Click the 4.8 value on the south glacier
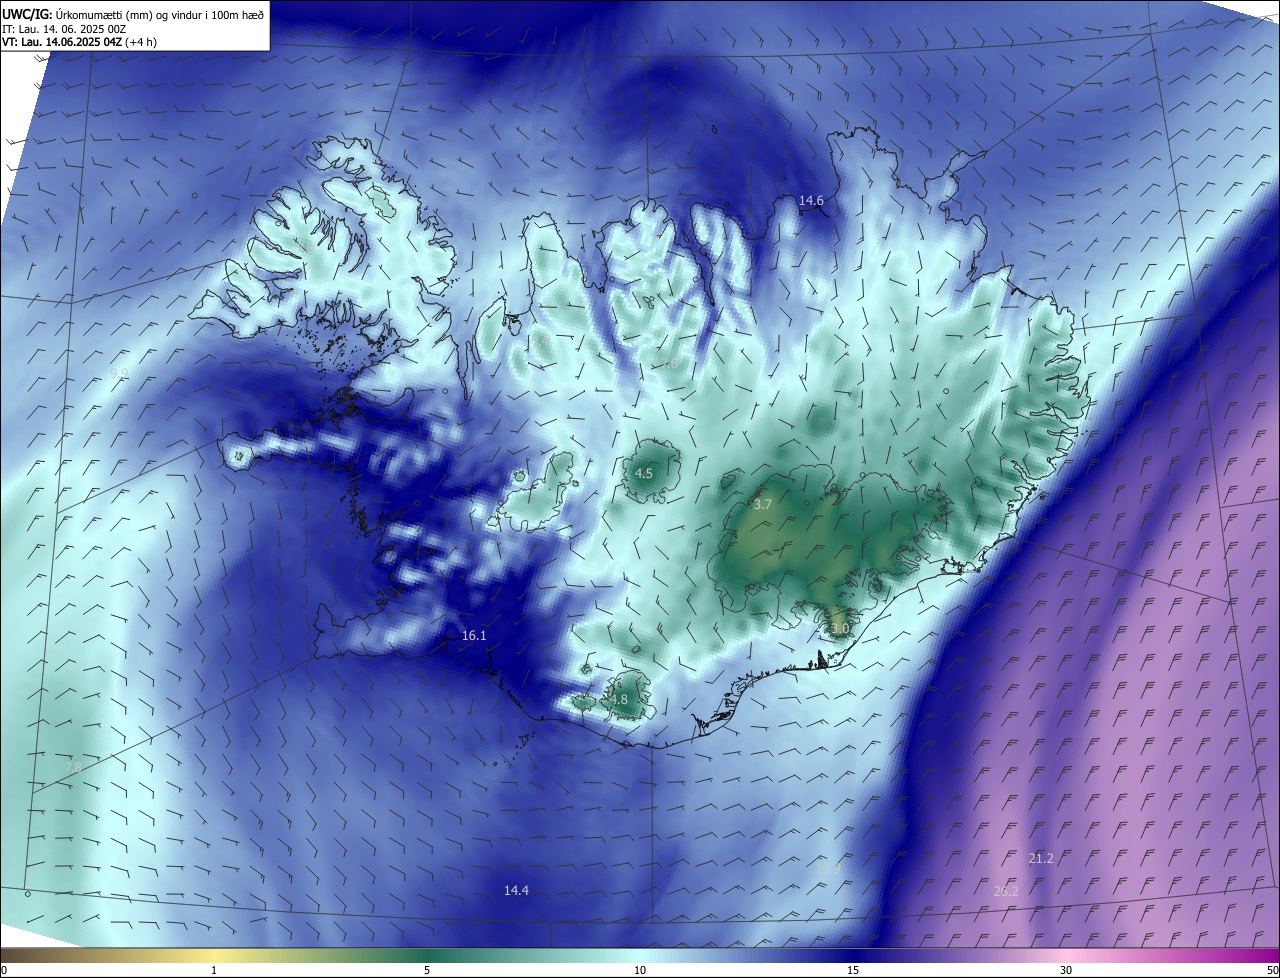Screen dimensions: 1280x978 (x=619, y=700)
